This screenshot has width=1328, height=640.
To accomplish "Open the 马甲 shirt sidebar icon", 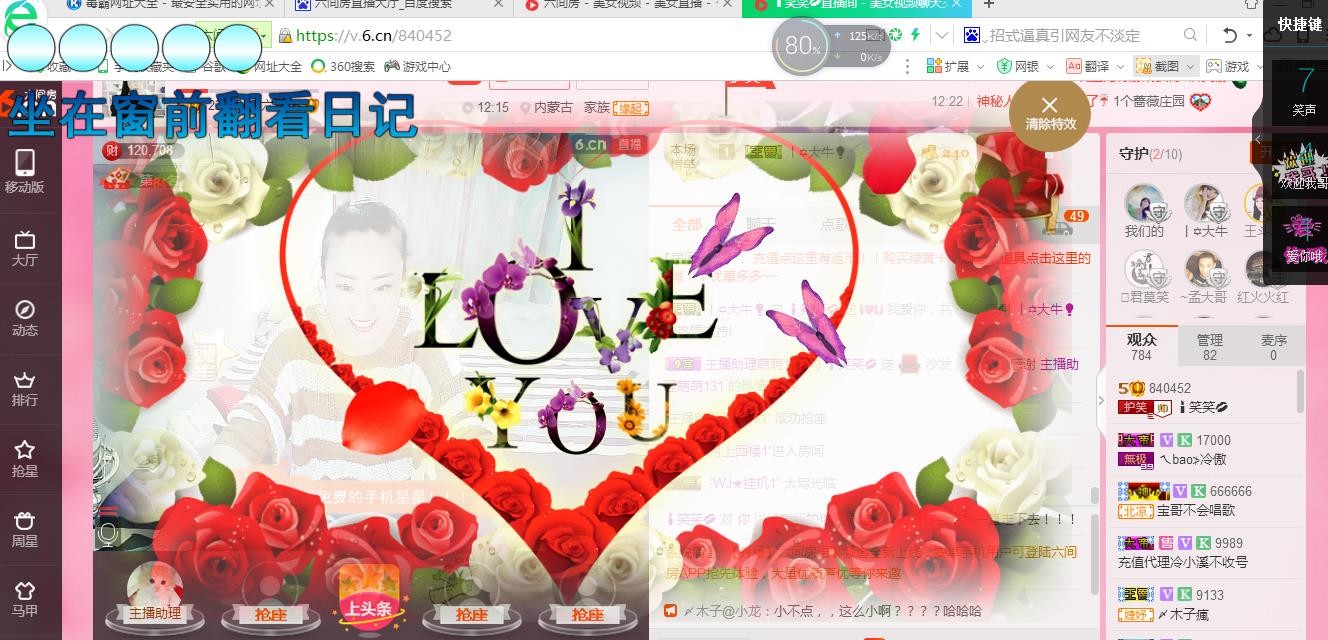I will [x=25, y=601].
